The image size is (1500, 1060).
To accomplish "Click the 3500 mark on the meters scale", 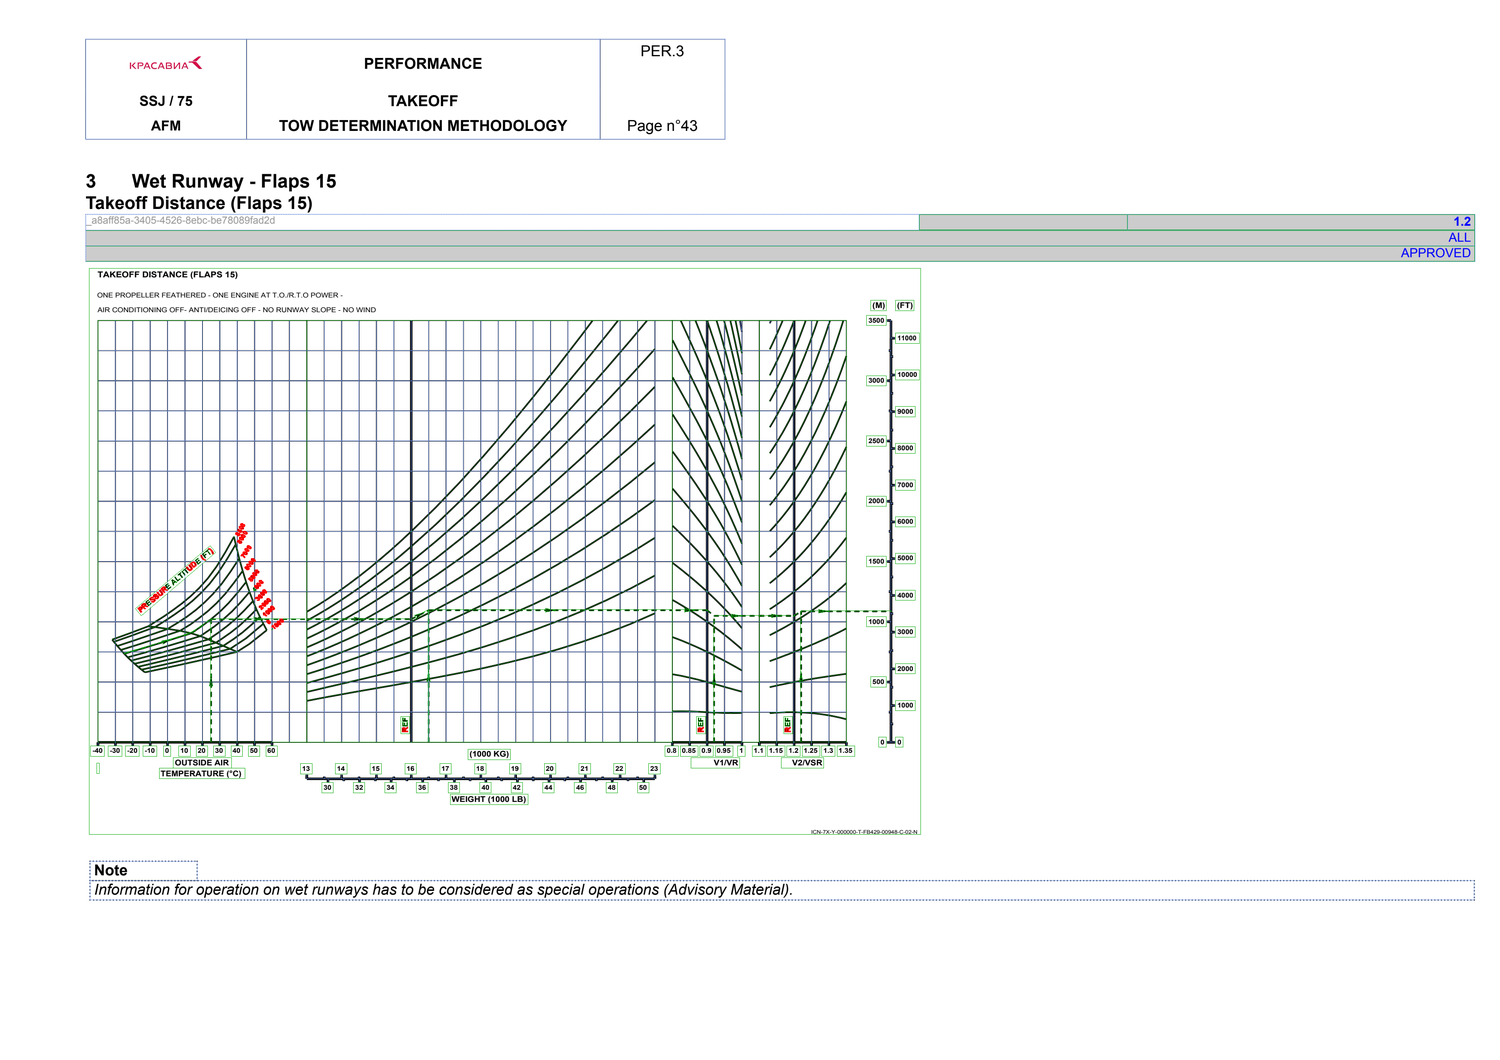I will click(x=876, y=321).
